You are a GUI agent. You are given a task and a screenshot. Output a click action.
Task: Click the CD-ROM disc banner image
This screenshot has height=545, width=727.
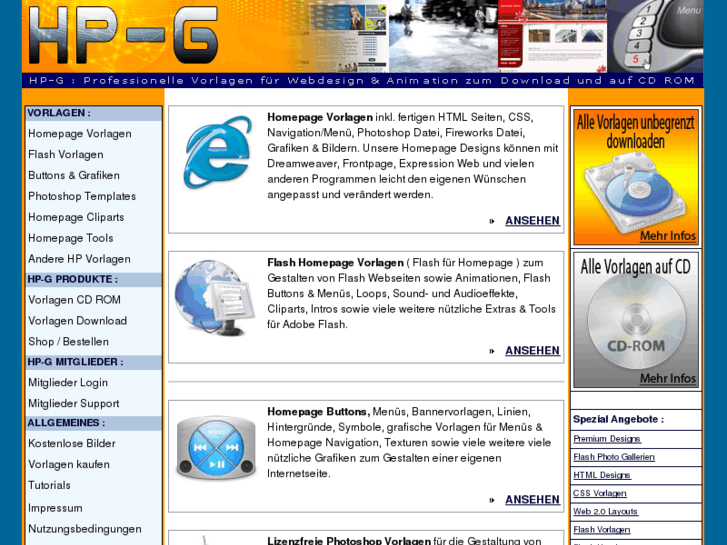point(636,321)
